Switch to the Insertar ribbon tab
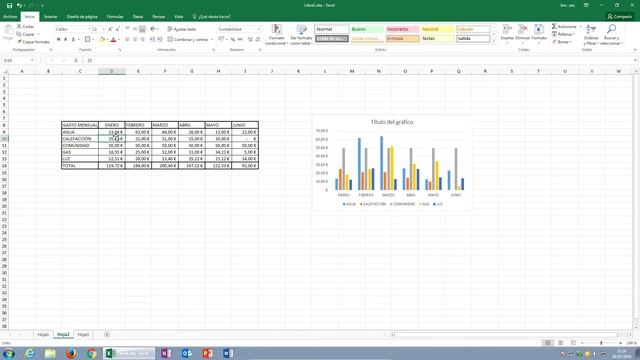Viewport: 640px width, 360px height. [x=51, y=17]
